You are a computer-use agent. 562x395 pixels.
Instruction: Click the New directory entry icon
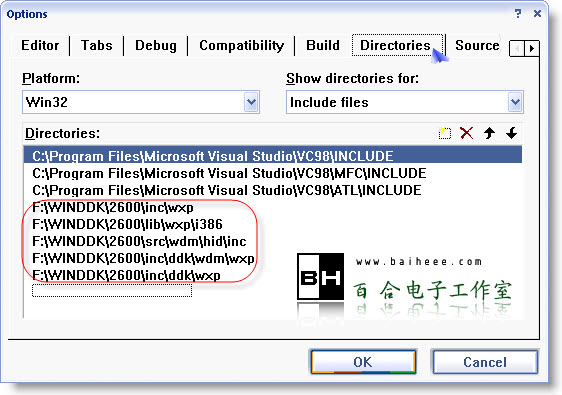[x=444, y=133]
